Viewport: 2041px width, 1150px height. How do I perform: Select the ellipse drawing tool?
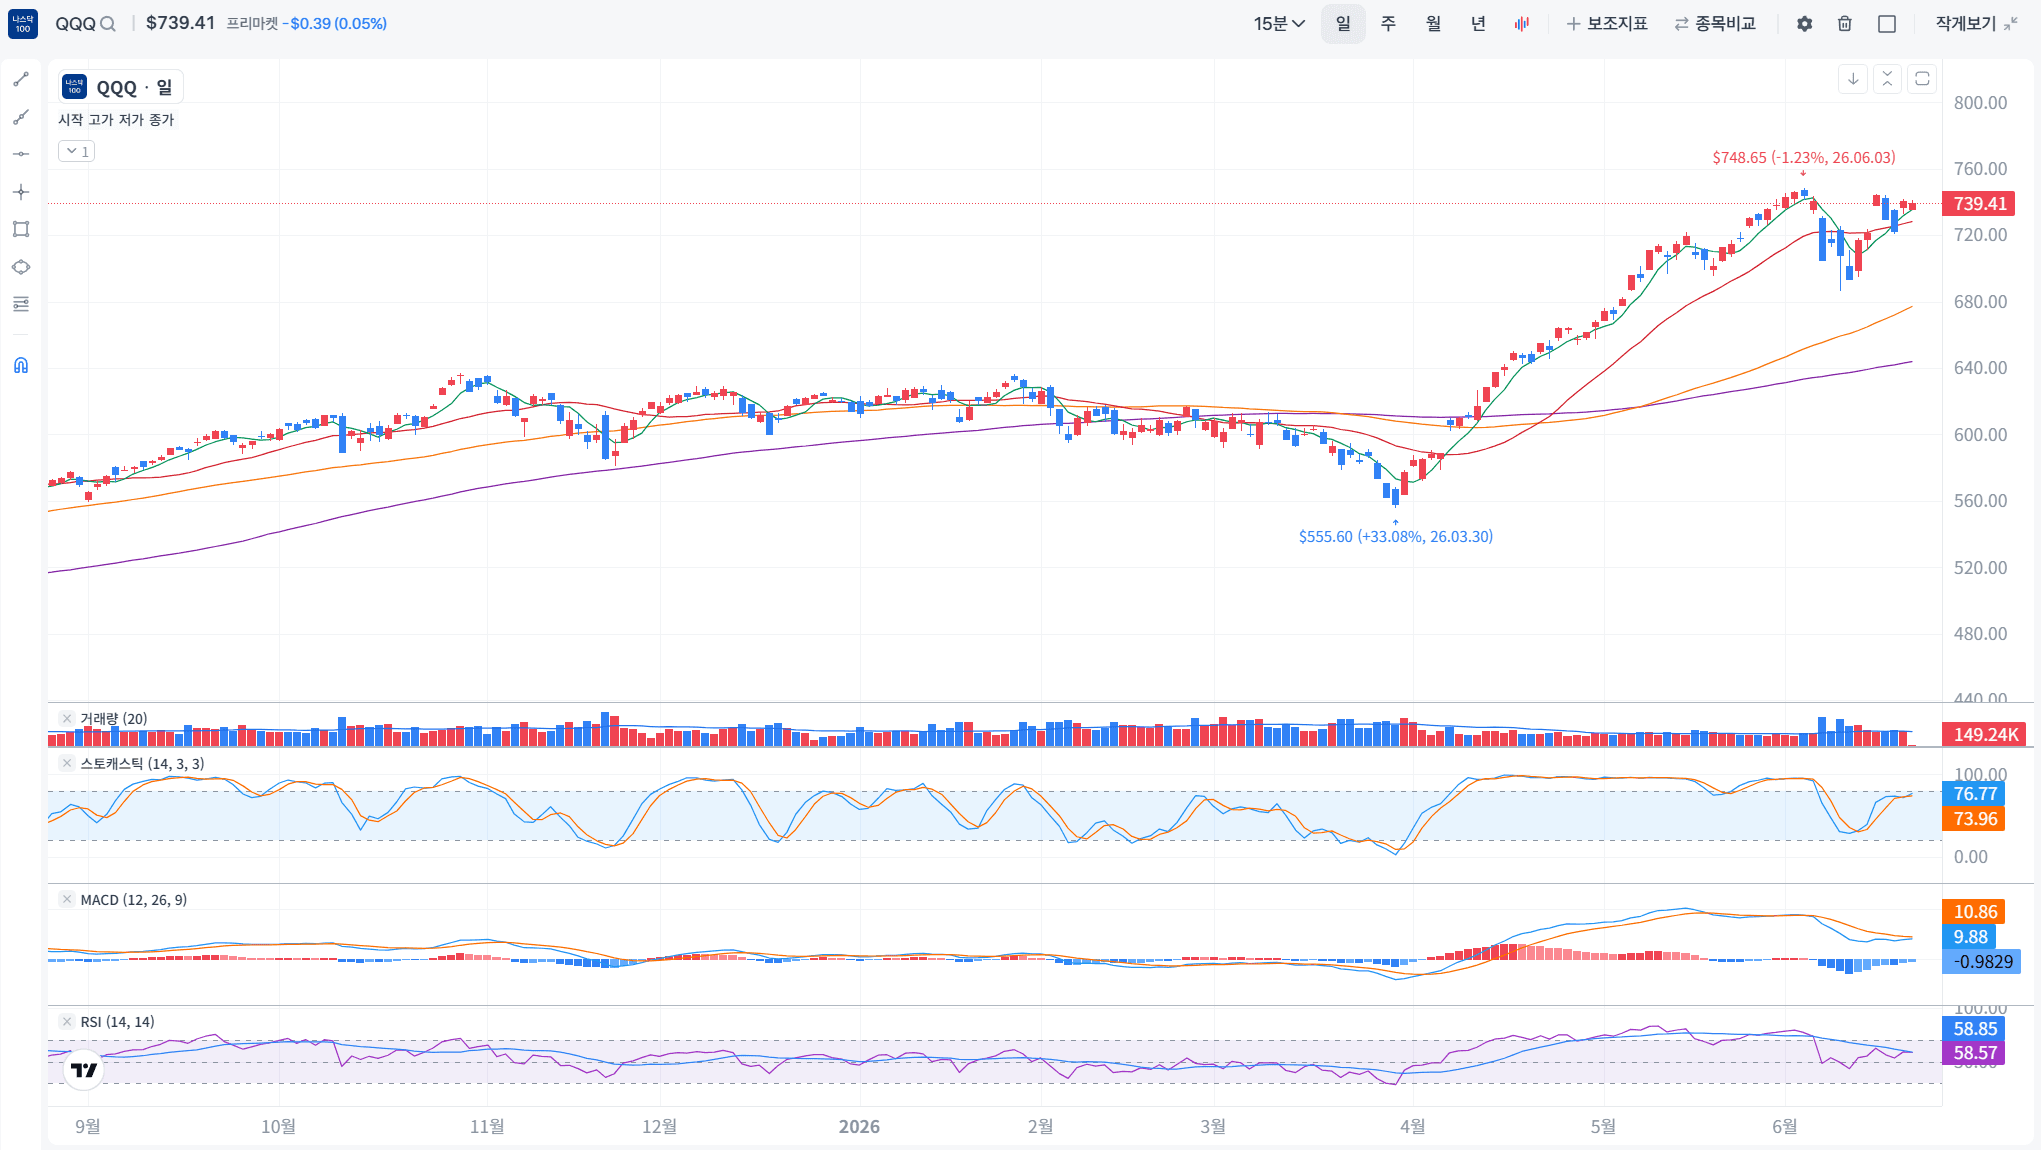21,267
